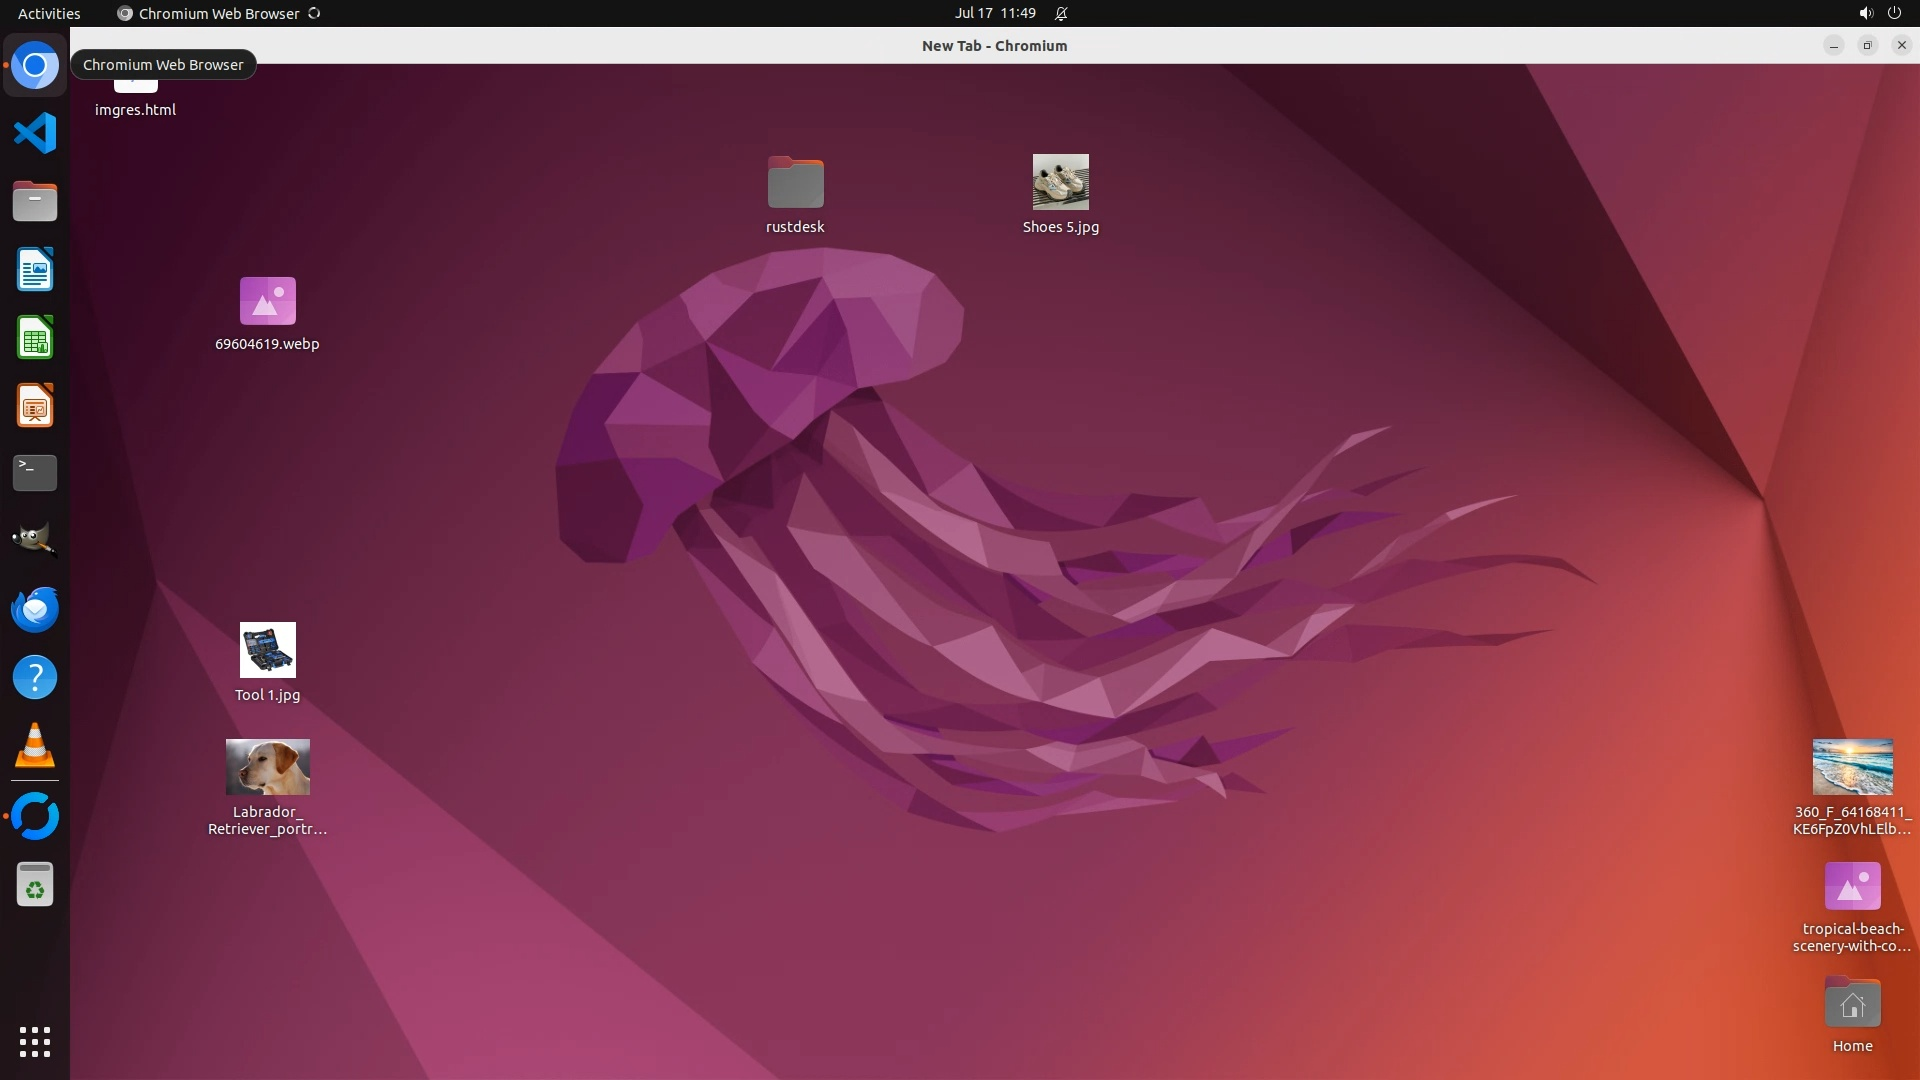Launch the Files manager from the dock
This screenshot has height=1080, width=1920.
point(35,201)
